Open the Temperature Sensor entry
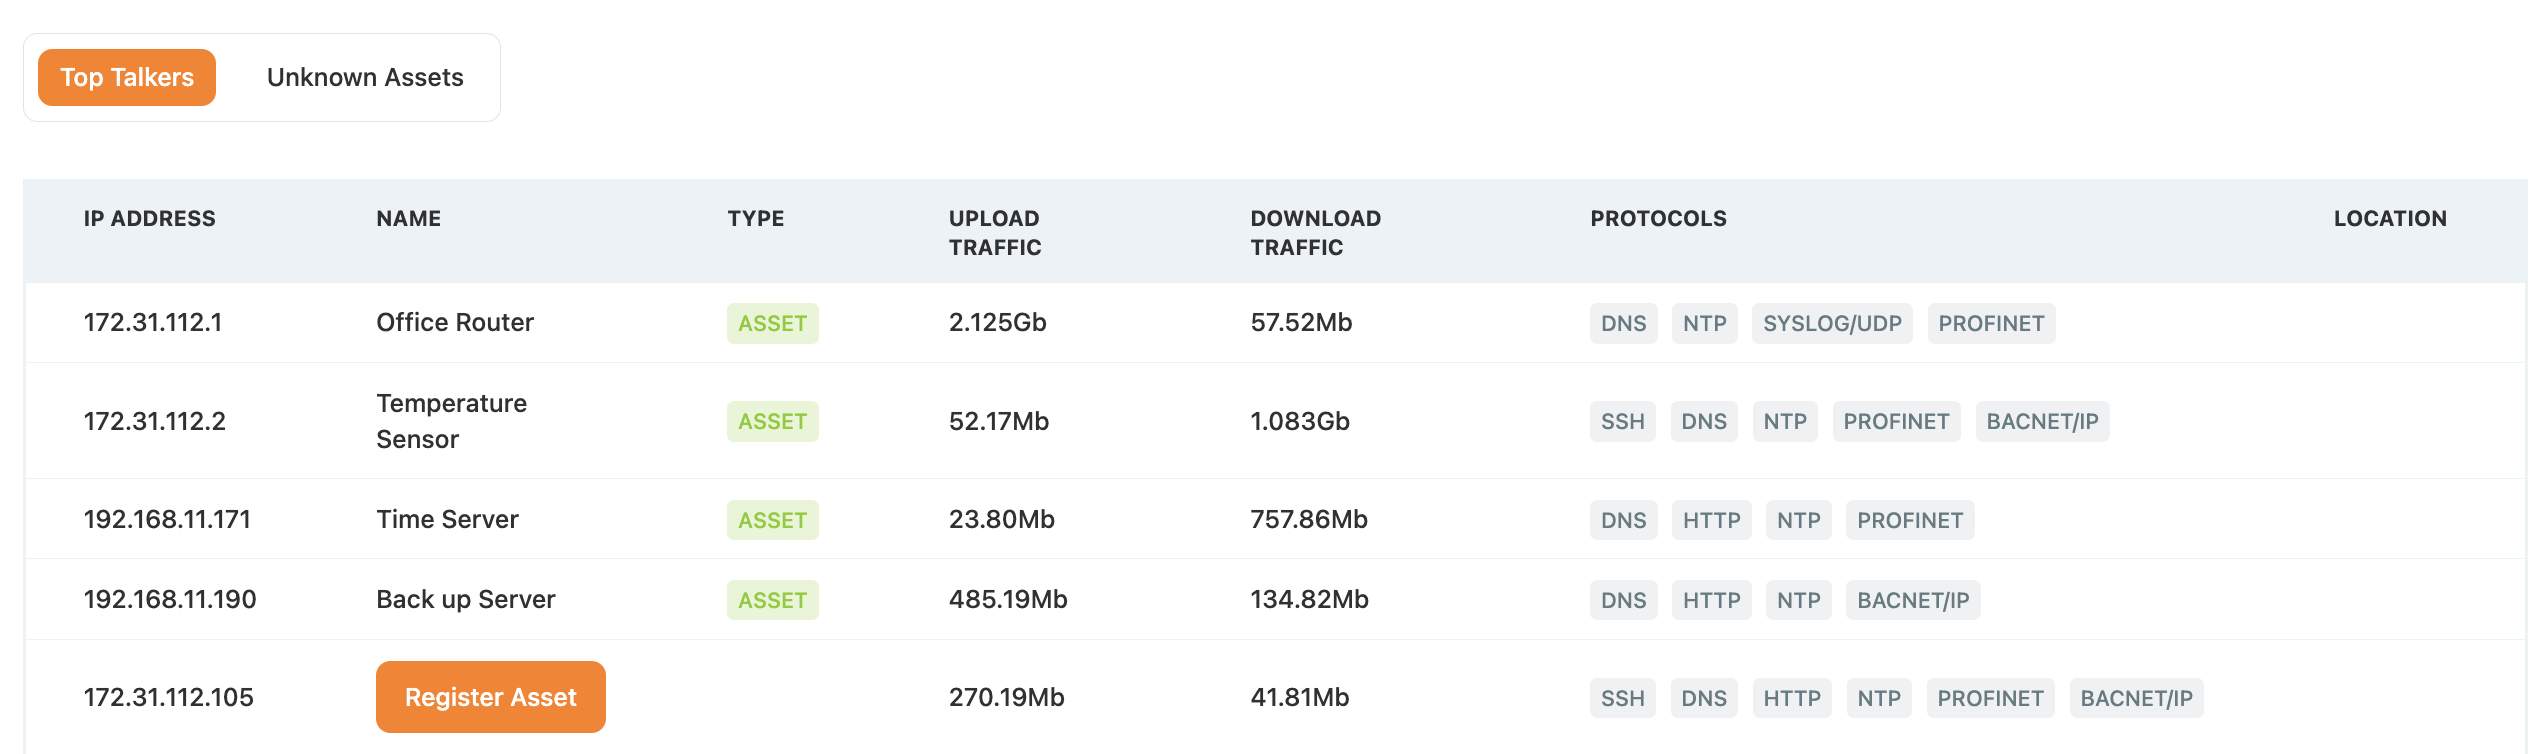The height and width of the screenshot is (754, 2548). [x=451, y=421]
